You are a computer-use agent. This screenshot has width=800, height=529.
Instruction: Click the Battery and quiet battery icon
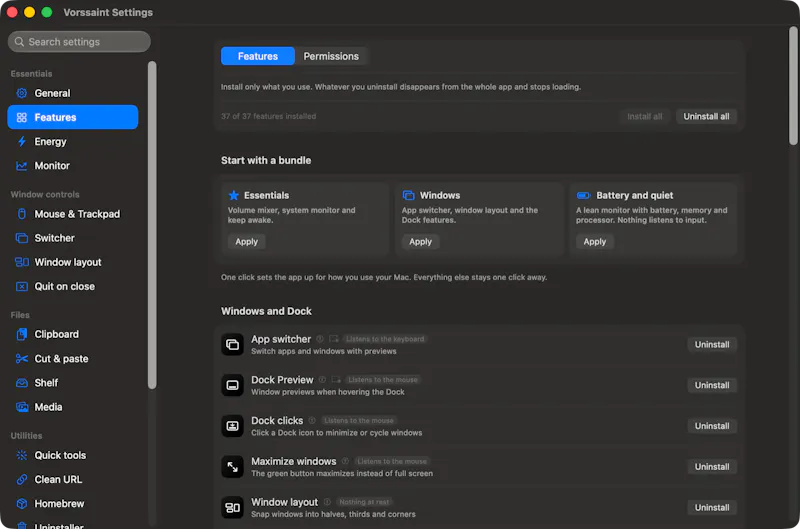[x=583, y=195]
